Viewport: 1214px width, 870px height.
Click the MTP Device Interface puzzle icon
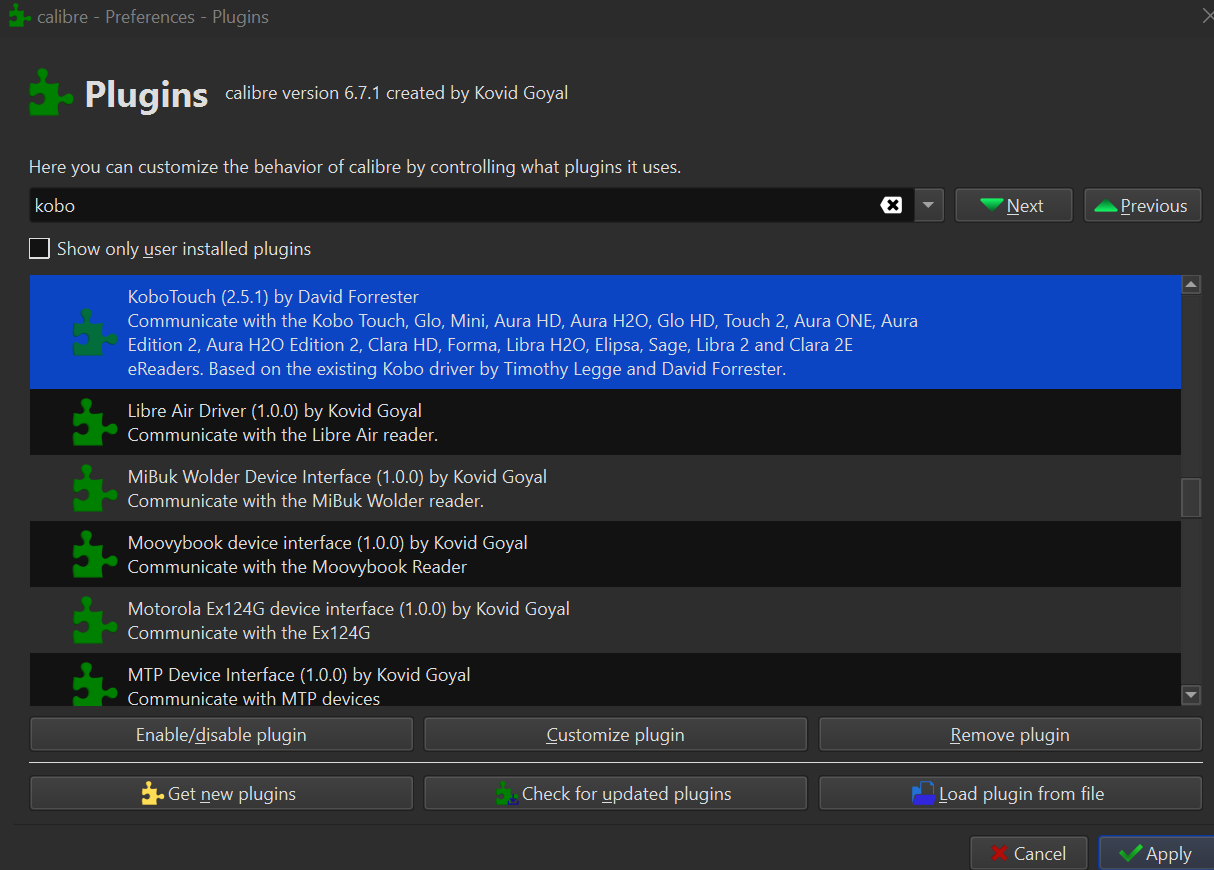pyautogui.click(x=95, y=685)
